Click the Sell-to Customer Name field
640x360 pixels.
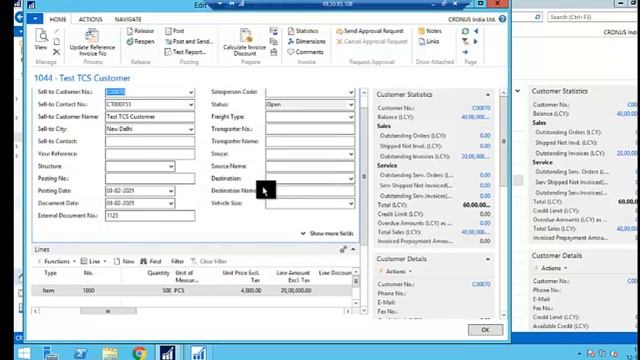pyautogui.click(x=150, y=117)
